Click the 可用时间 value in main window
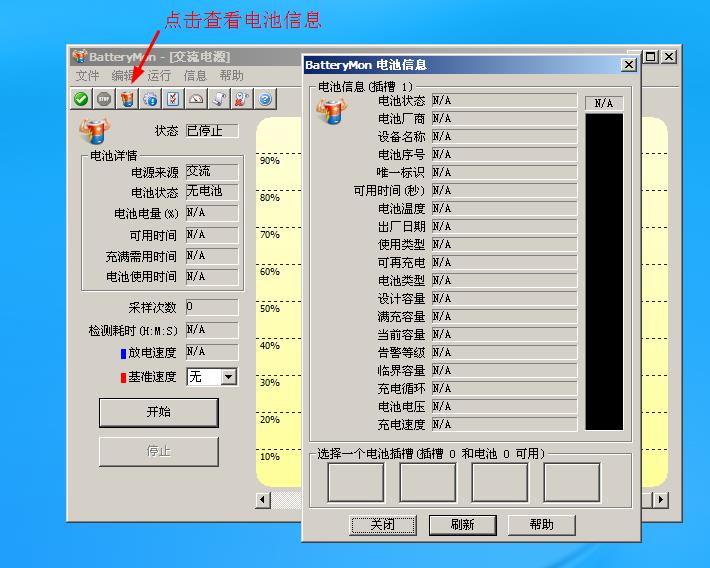The image size is (710, 568). [212, 235]
